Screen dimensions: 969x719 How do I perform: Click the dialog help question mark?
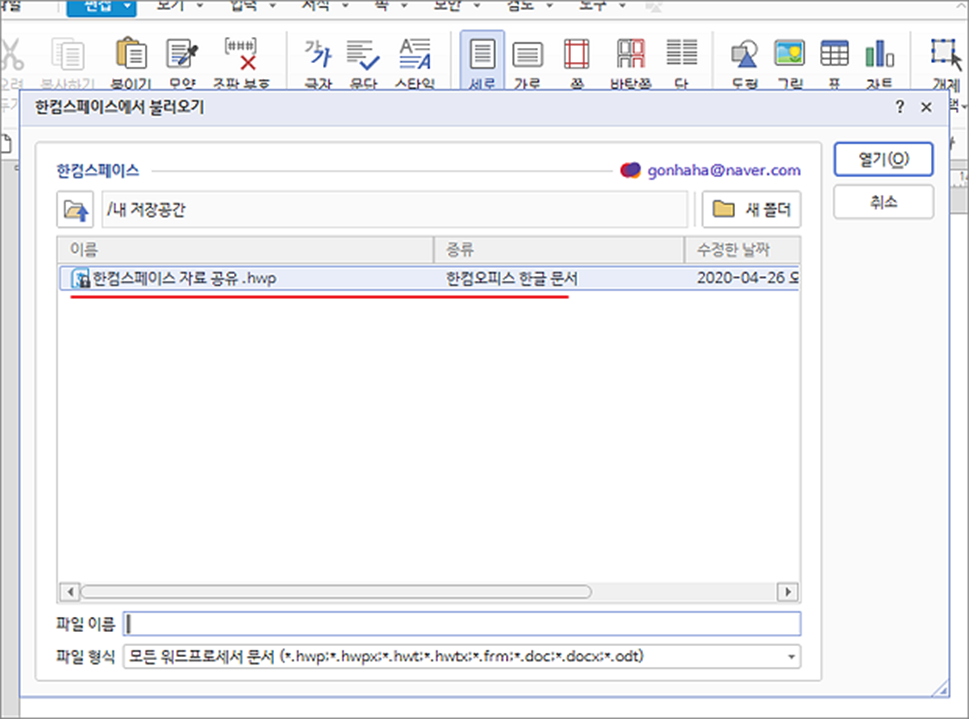pos(900,107)
